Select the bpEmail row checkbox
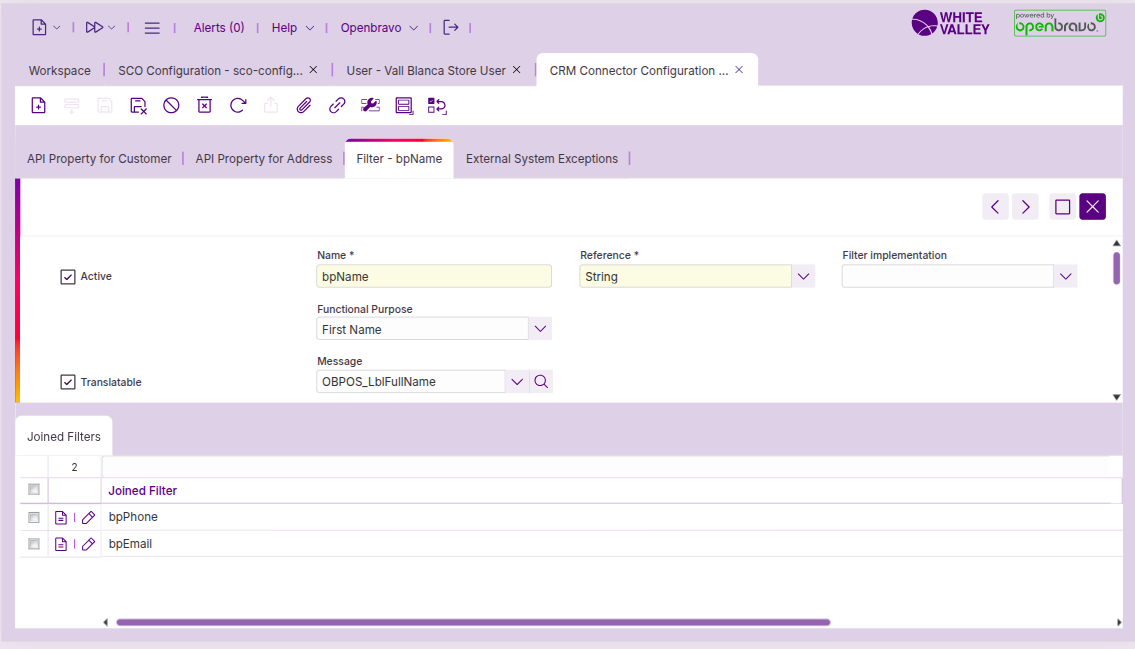The height and width of the screenshot is (649, 1135). [x=34, y=544]
